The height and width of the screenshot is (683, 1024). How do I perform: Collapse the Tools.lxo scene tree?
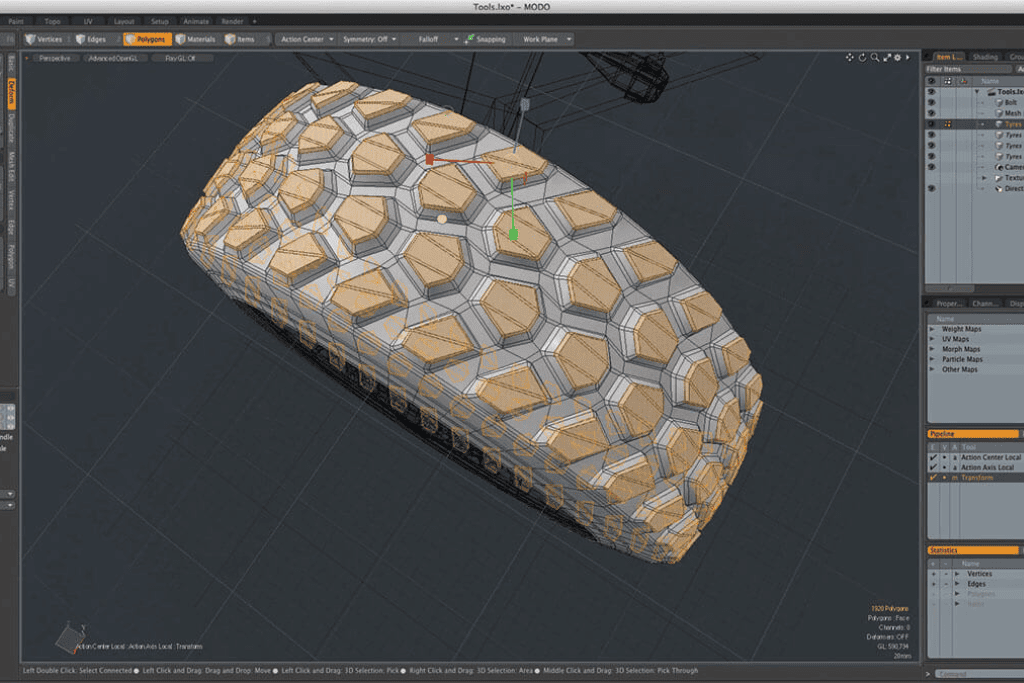(x=977, y=92)
